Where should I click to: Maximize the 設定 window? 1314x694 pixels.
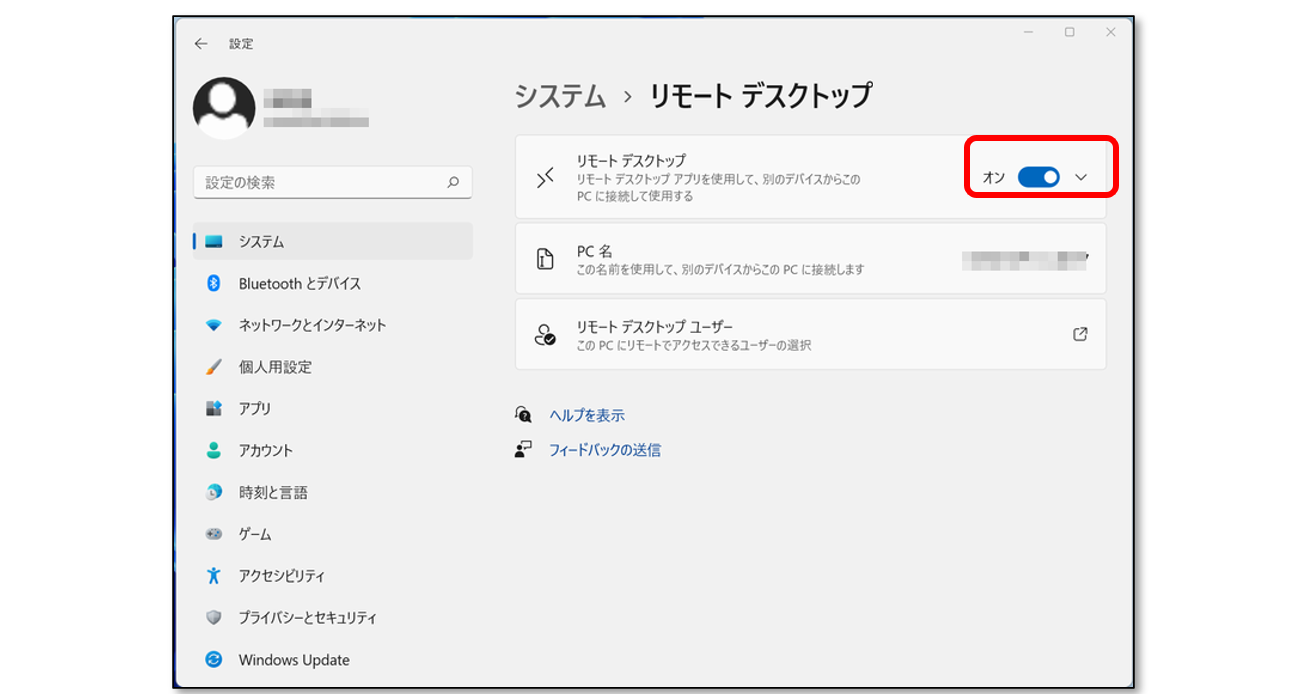[x=1069, y=32]
